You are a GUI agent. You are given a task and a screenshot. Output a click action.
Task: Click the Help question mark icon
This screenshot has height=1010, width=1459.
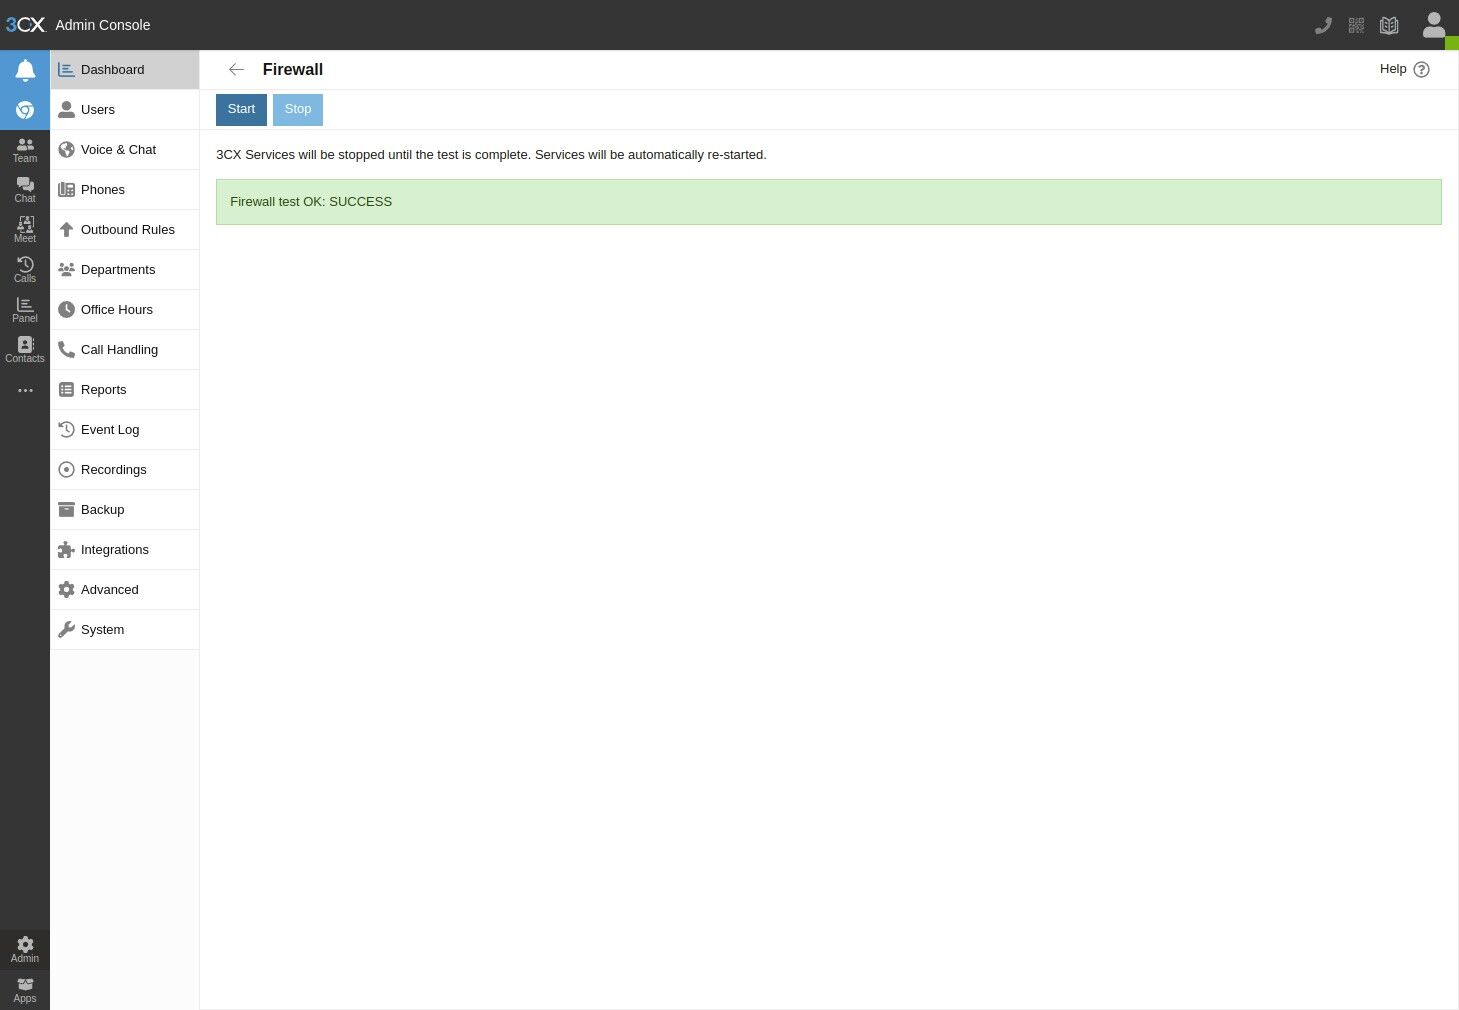pyautogui.click(x=1421, y=69)
